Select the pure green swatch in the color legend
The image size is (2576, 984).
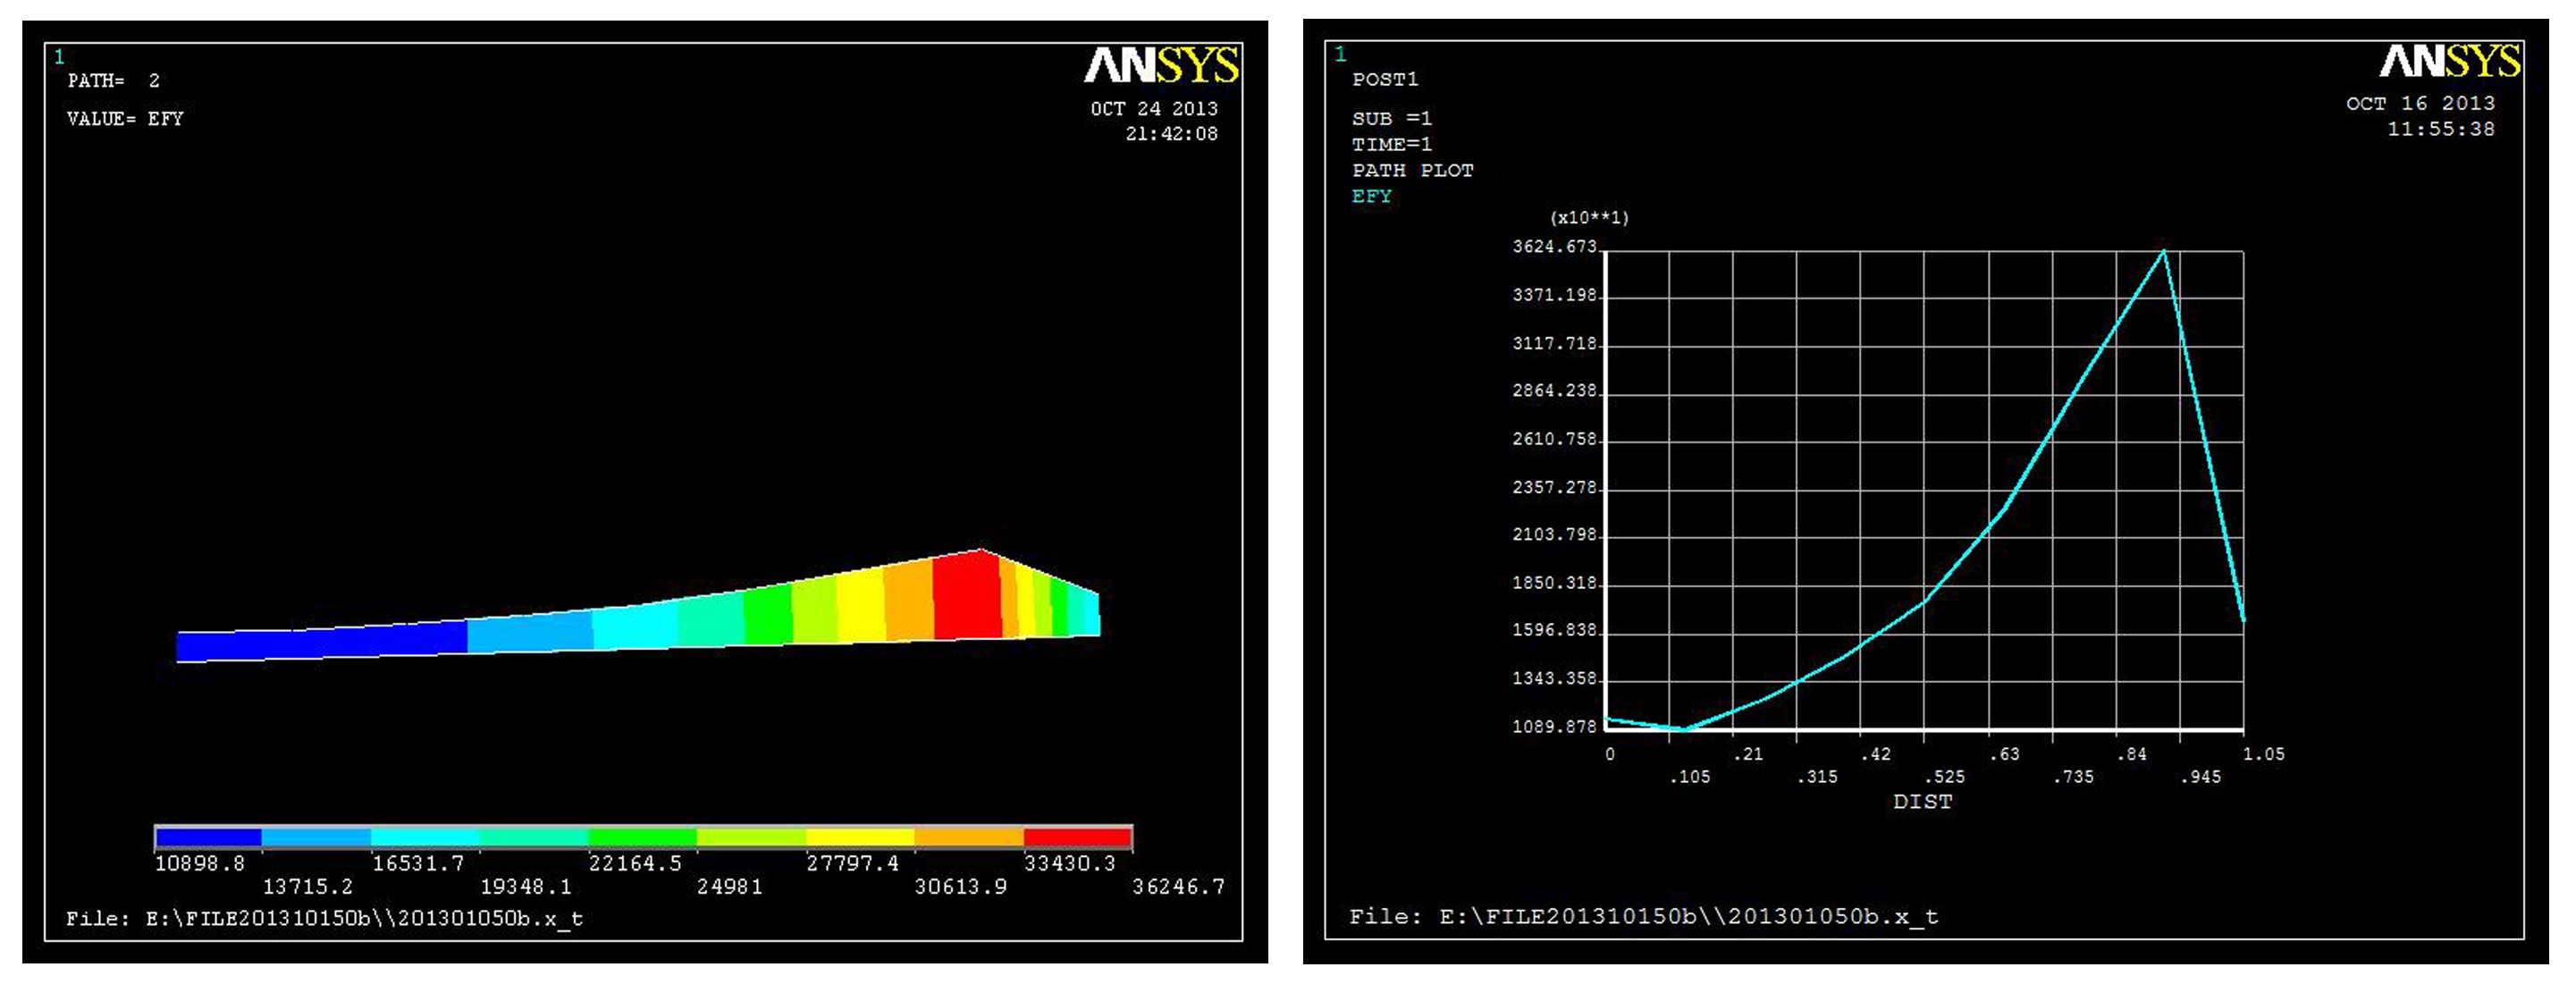642,837
